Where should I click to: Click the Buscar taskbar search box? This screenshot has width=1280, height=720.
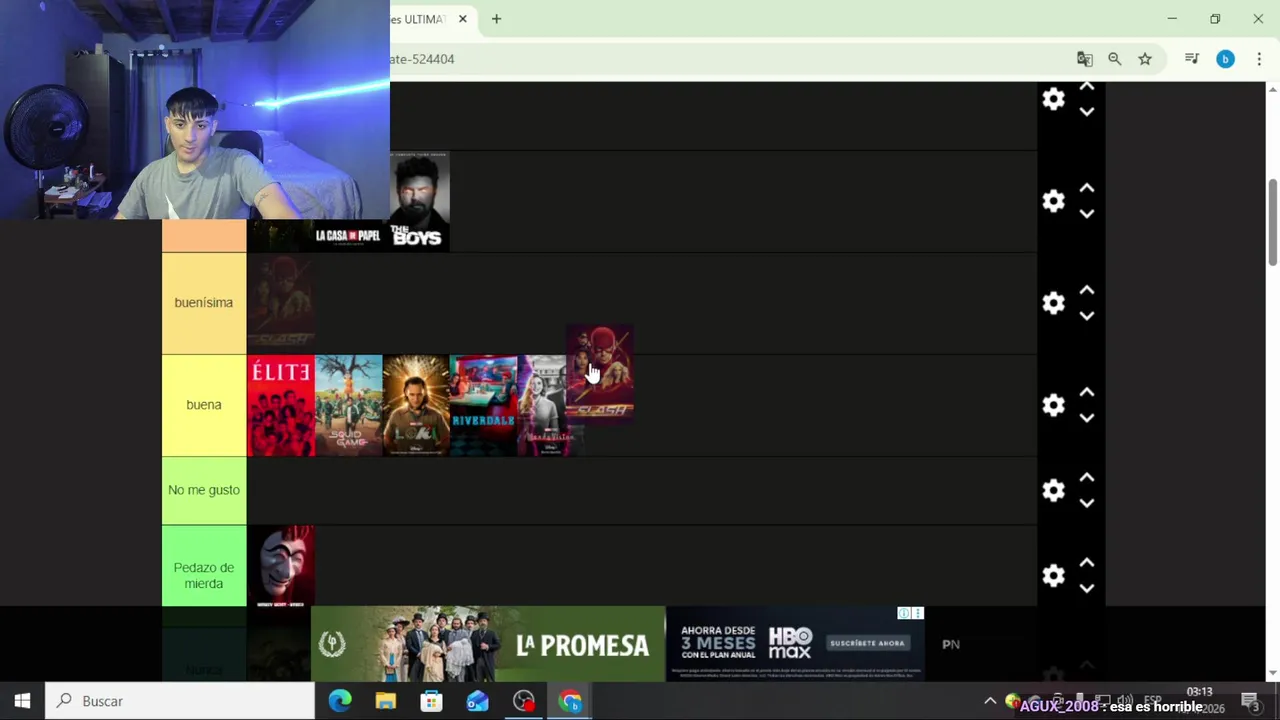[x=180, y=701]
